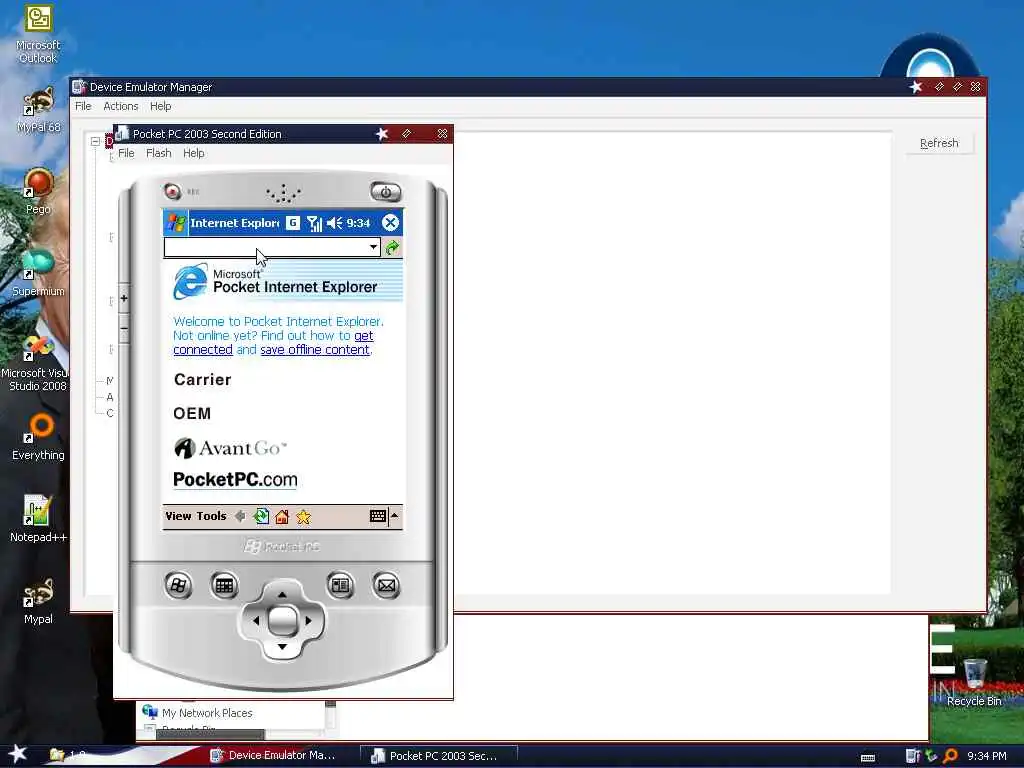This screenshot has width=1024, height=768.
Task: Tap the 9:34 clock on device
Action: [x=359, y=223]
